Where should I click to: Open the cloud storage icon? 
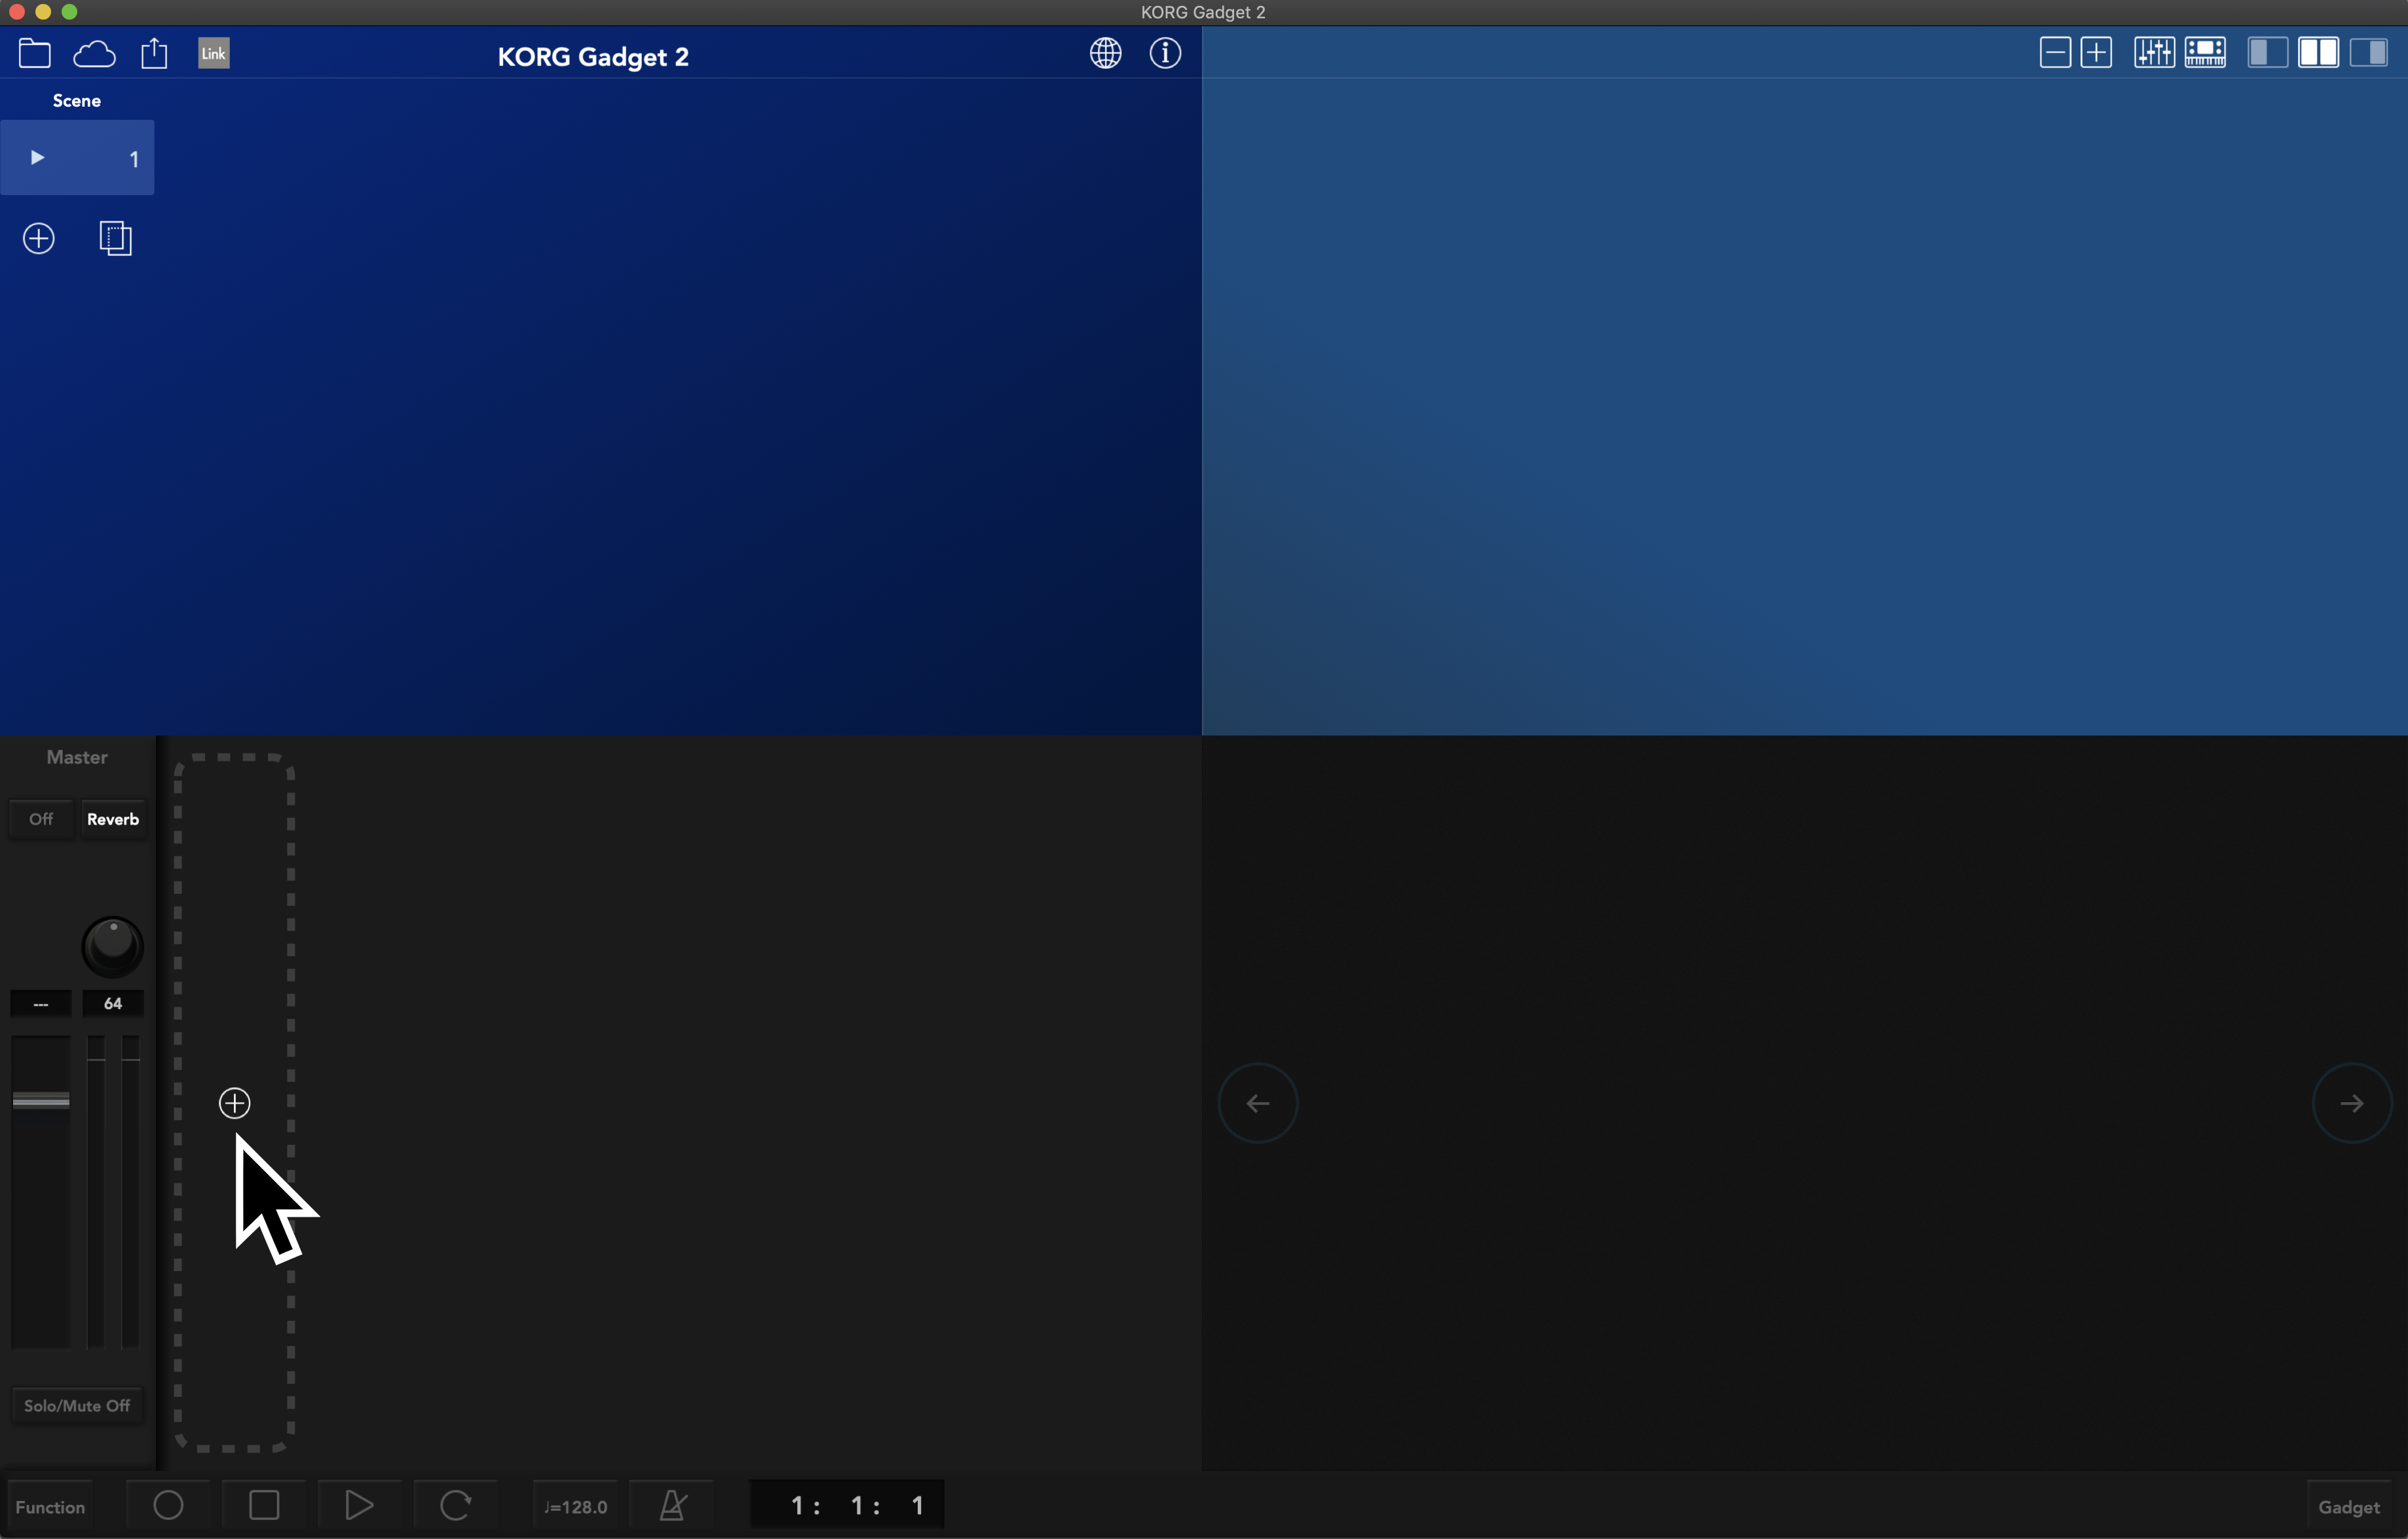coord(94,54)
